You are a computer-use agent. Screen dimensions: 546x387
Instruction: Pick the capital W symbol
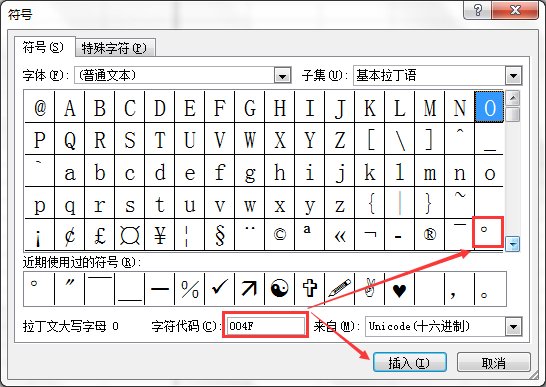[250, 139]
